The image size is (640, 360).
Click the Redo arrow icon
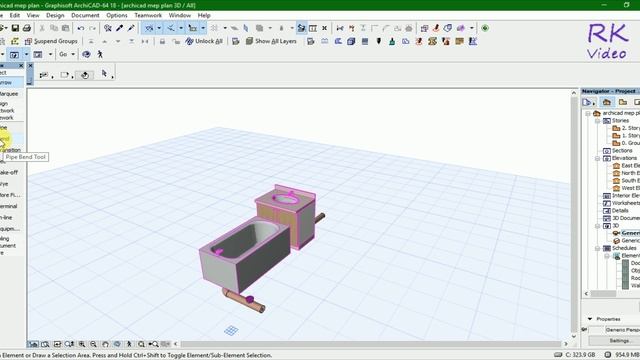[x=93, y=28]
